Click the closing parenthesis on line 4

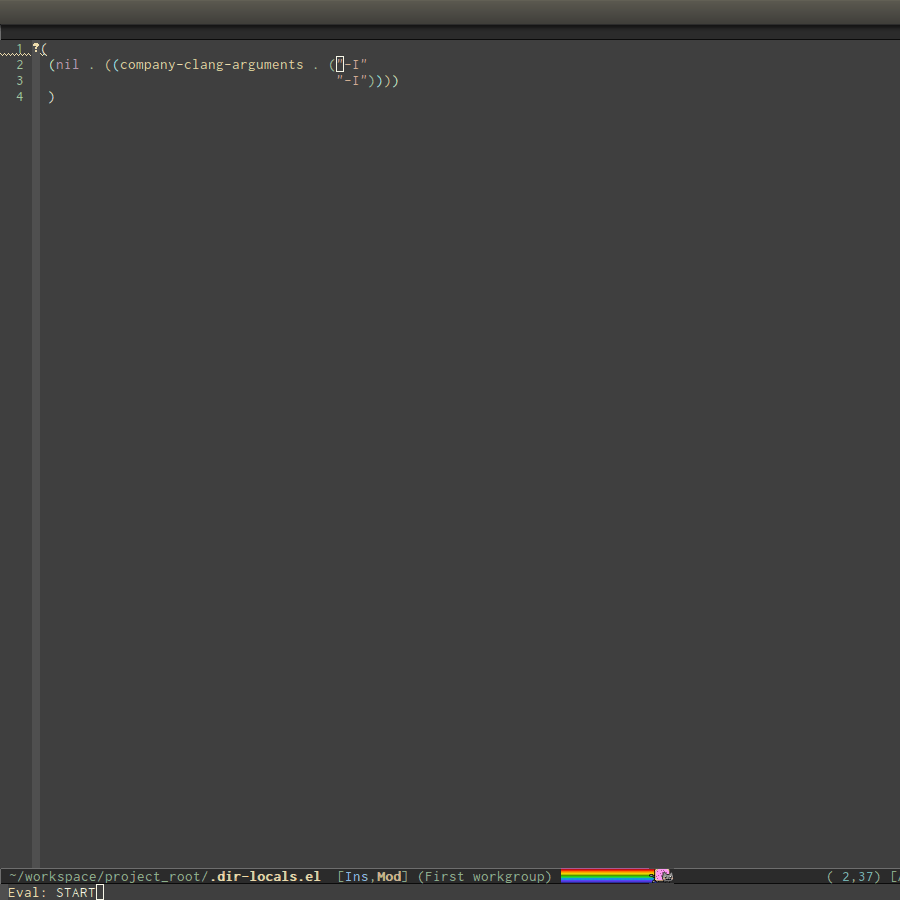(x=52, y=97)
